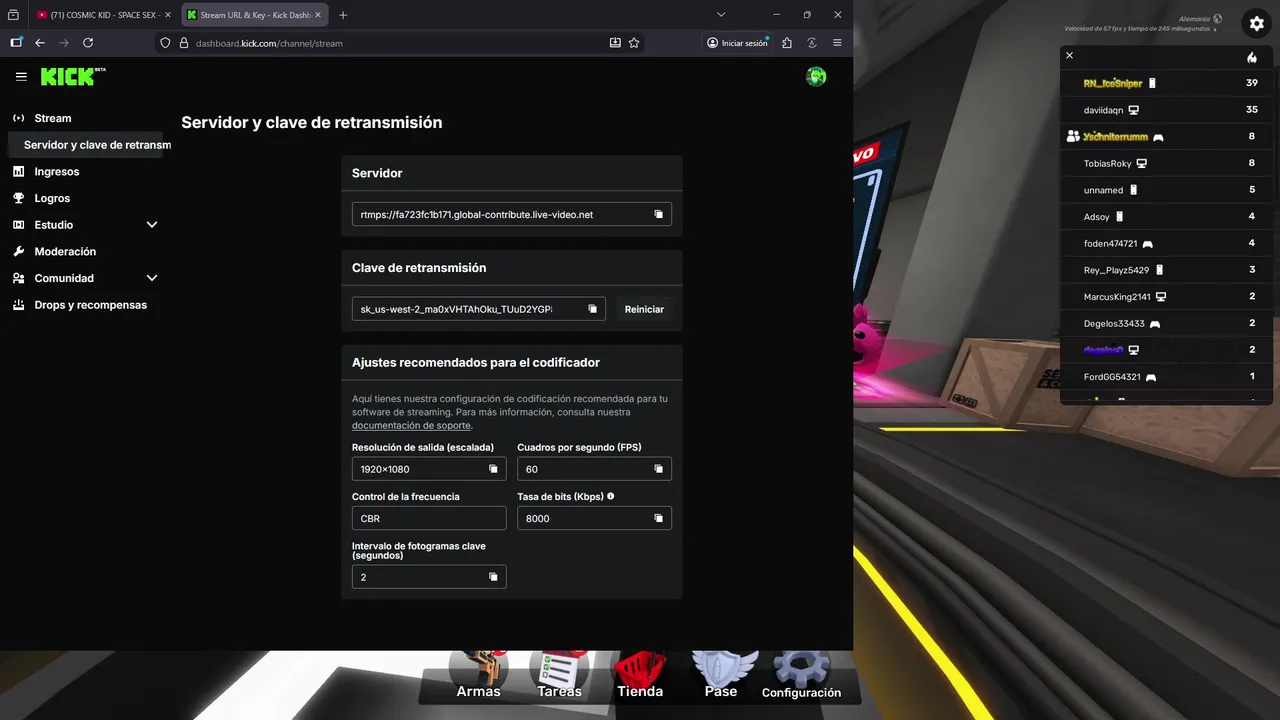The width and height of the screenshot is (1280, 720).
Task: Select player Degelos33433 in leaderboard
Action: tap(1165, 323)
